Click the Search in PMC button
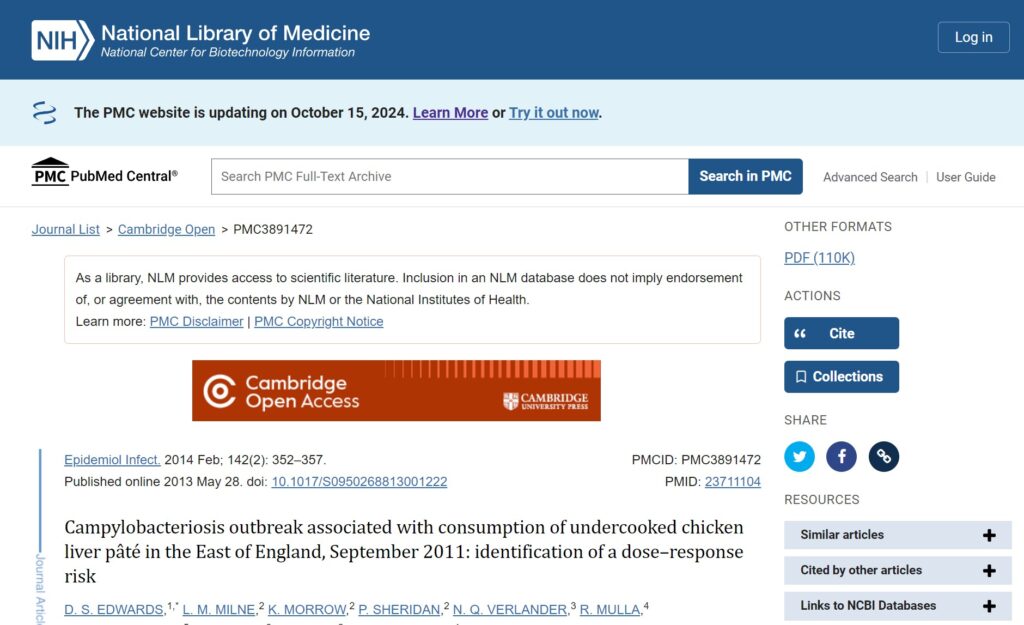1024x625 pixels. [x=745, y=176]
